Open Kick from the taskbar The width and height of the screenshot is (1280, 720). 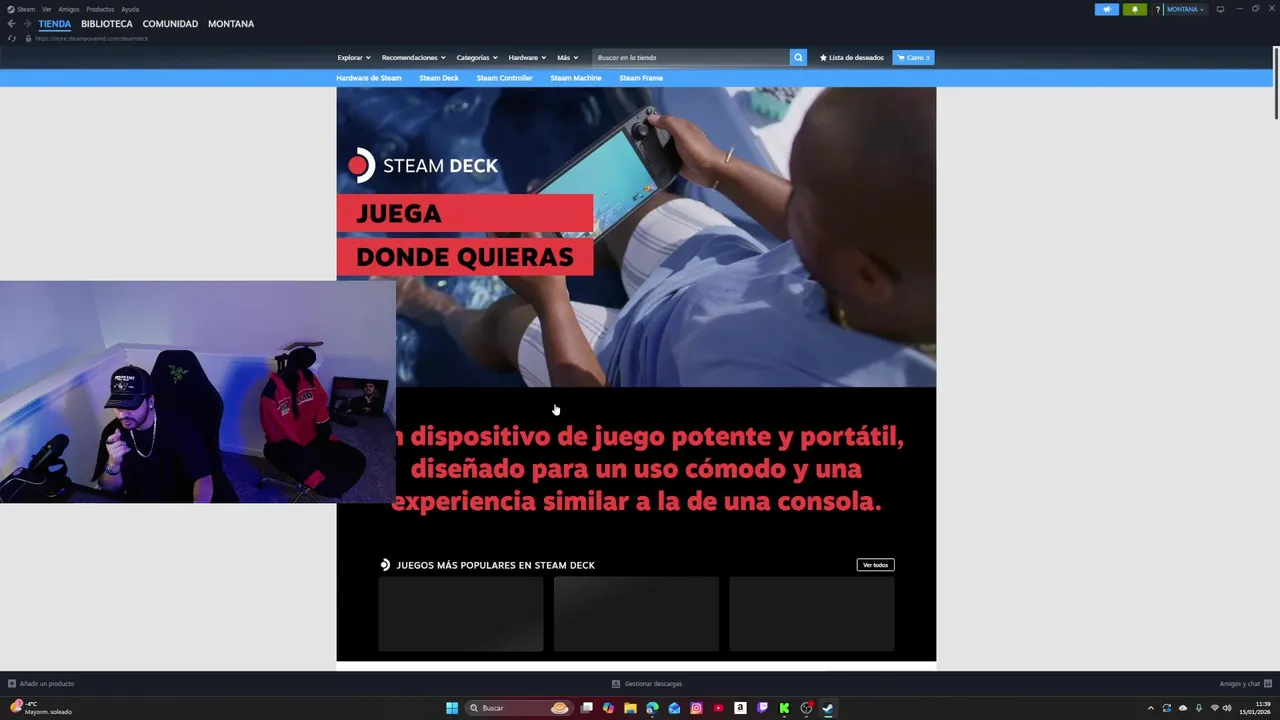pyautogui.click(x=784, y=708)
